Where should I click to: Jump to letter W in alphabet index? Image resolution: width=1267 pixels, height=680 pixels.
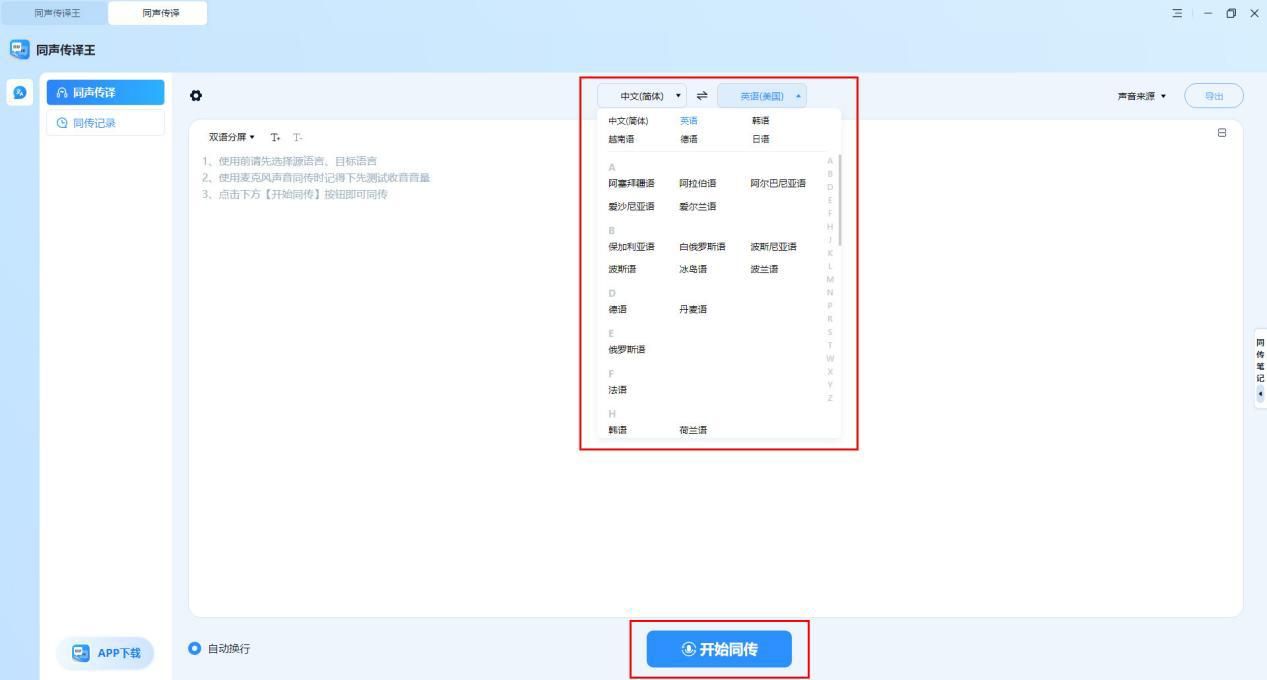tap(830, 358)
